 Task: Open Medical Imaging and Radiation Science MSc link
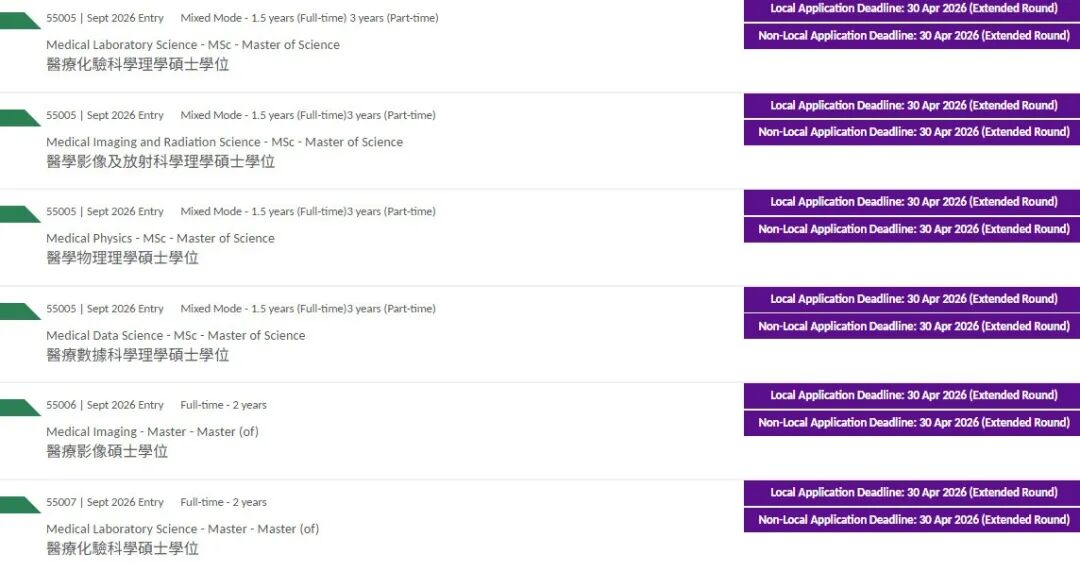click(x=224, y=142)
